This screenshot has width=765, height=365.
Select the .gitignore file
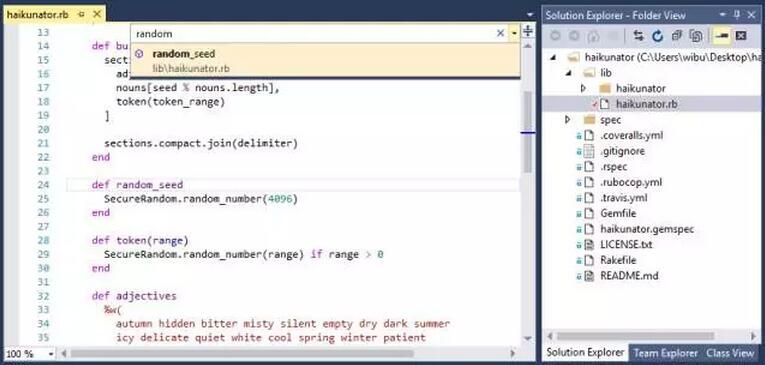pos(622,151)
